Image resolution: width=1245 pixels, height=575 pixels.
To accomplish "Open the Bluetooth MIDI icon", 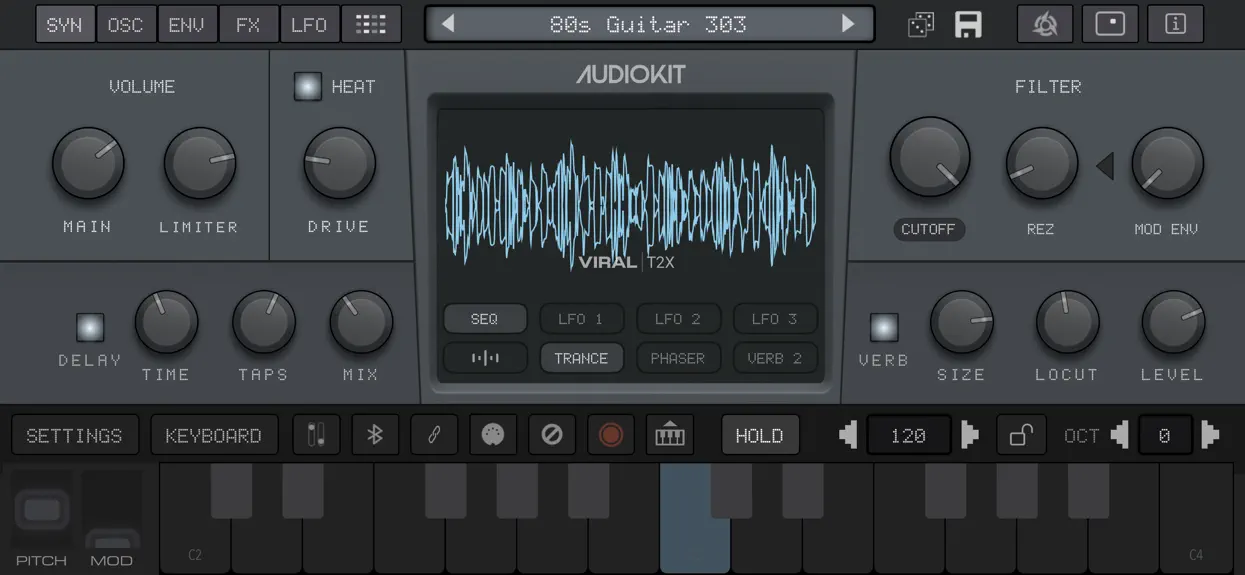I will [375, 435].
